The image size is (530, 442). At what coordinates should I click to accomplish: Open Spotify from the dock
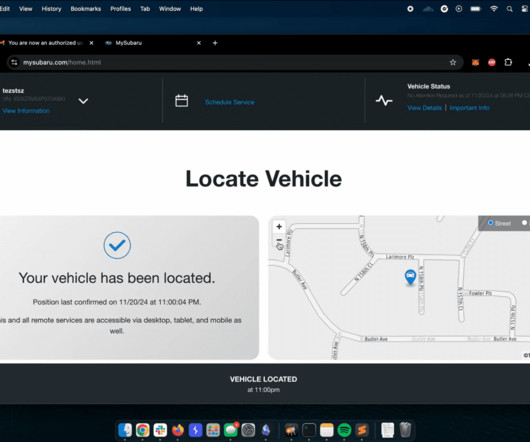tap(344, 430)
